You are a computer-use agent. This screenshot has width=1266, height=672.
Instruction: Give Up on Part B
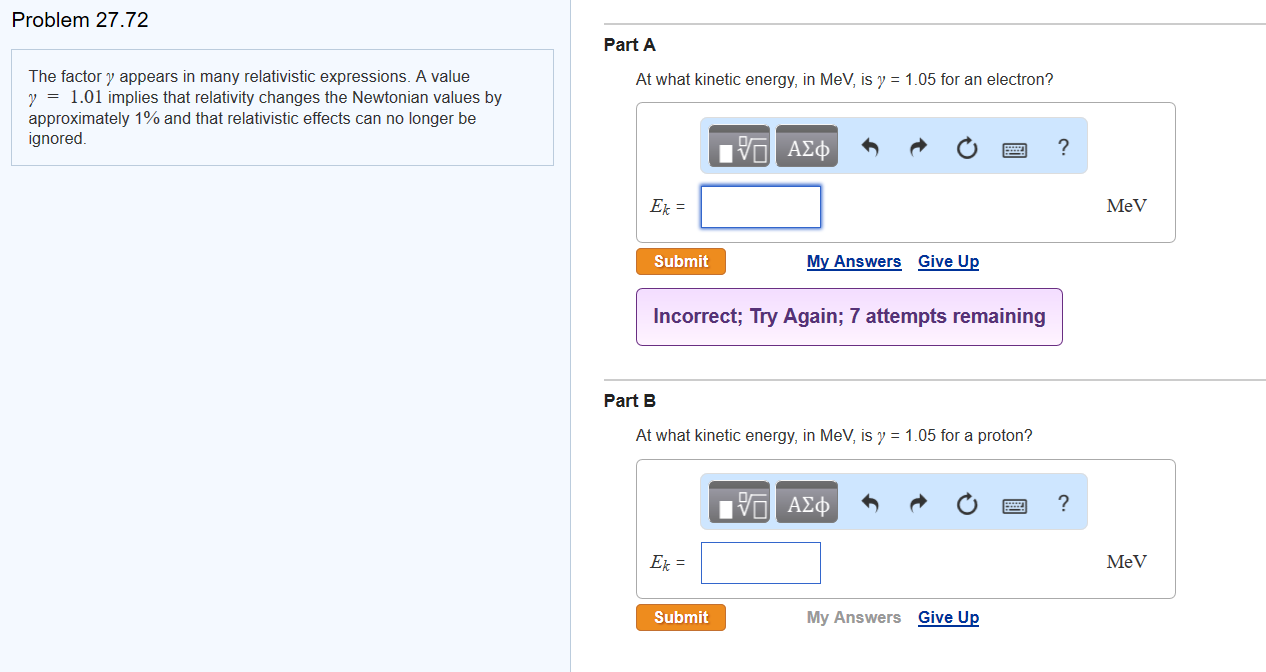point(947,617)
